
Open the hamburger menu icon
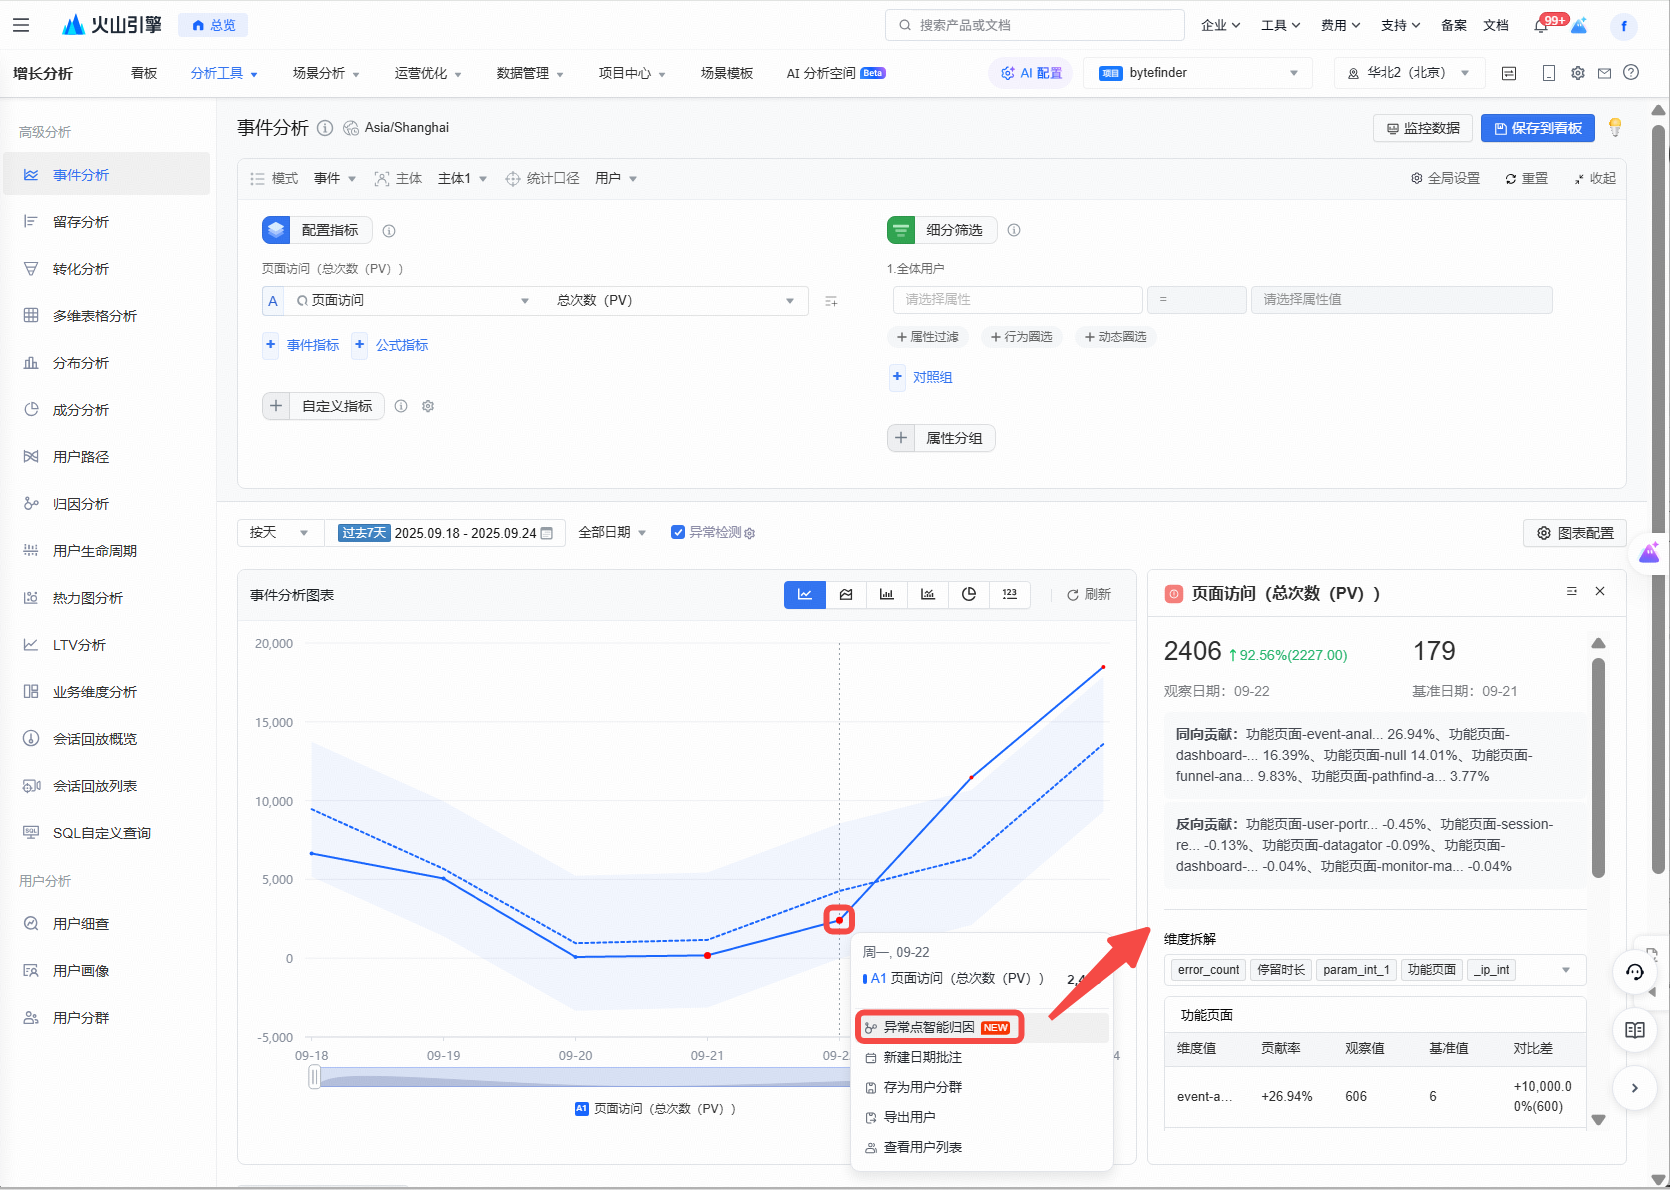click(21, 25)
